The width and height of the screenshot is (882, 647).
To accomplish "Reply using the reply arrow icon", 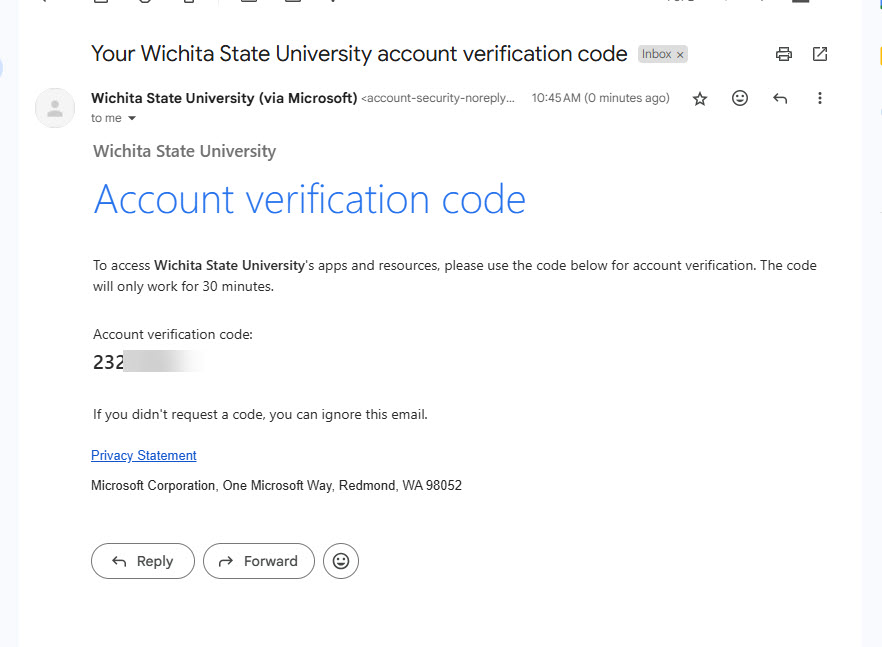I will [780, 98].
